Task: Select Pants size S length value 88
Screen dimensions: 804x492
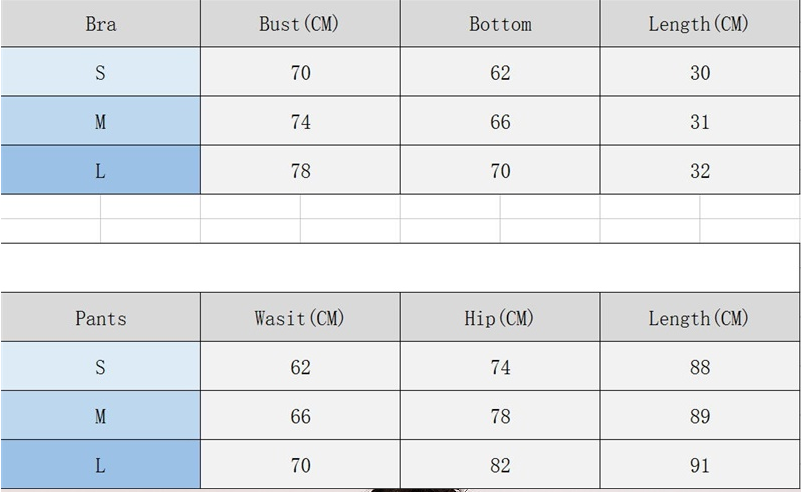Action: pos(699,367)
